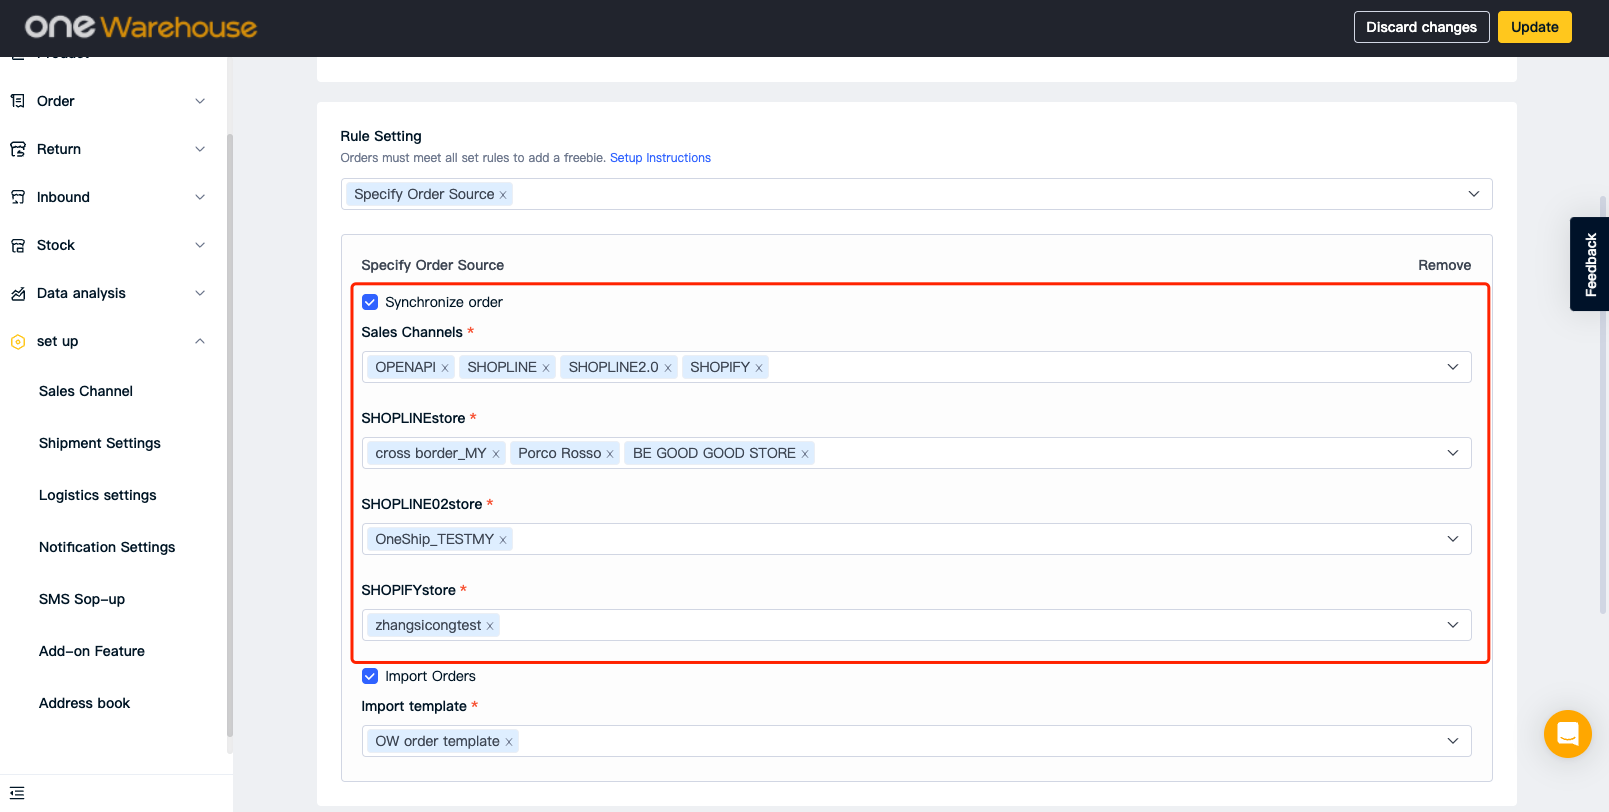Remove the SHOPLINE2.0 sales channel tag
Screen dimensions: 1609x812
(x=668, y=368)
